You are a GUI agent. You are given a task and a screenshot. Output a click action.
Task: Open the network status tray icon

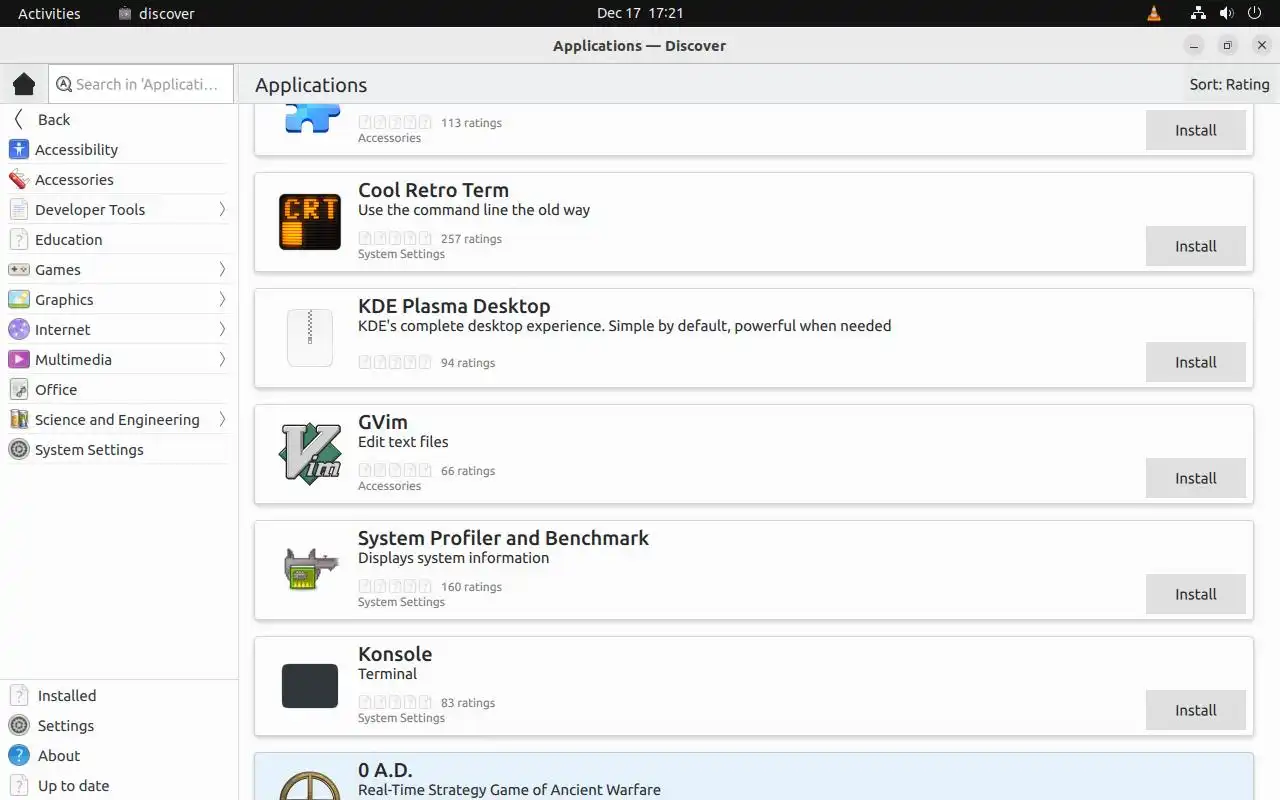(x=1198, y=13)
